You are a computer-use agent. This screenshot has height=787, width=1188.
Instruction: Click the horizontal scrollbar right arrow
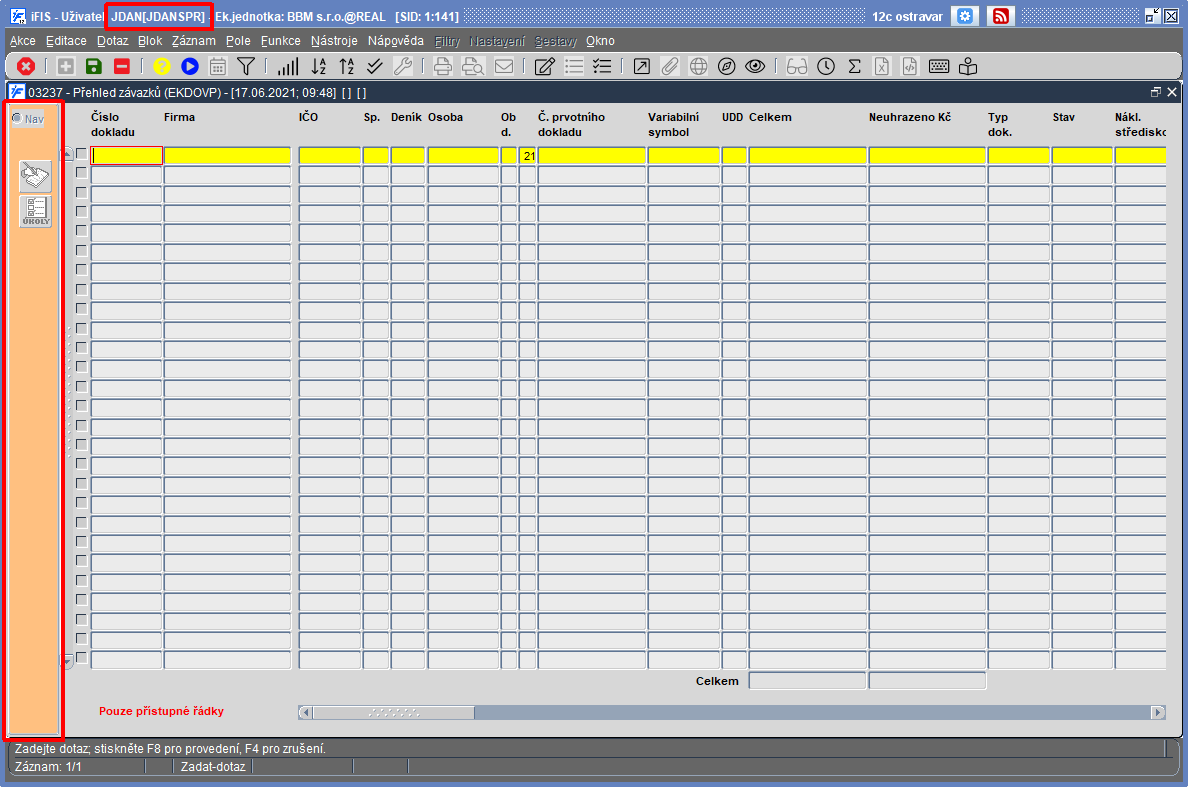tap(1158, 712)
